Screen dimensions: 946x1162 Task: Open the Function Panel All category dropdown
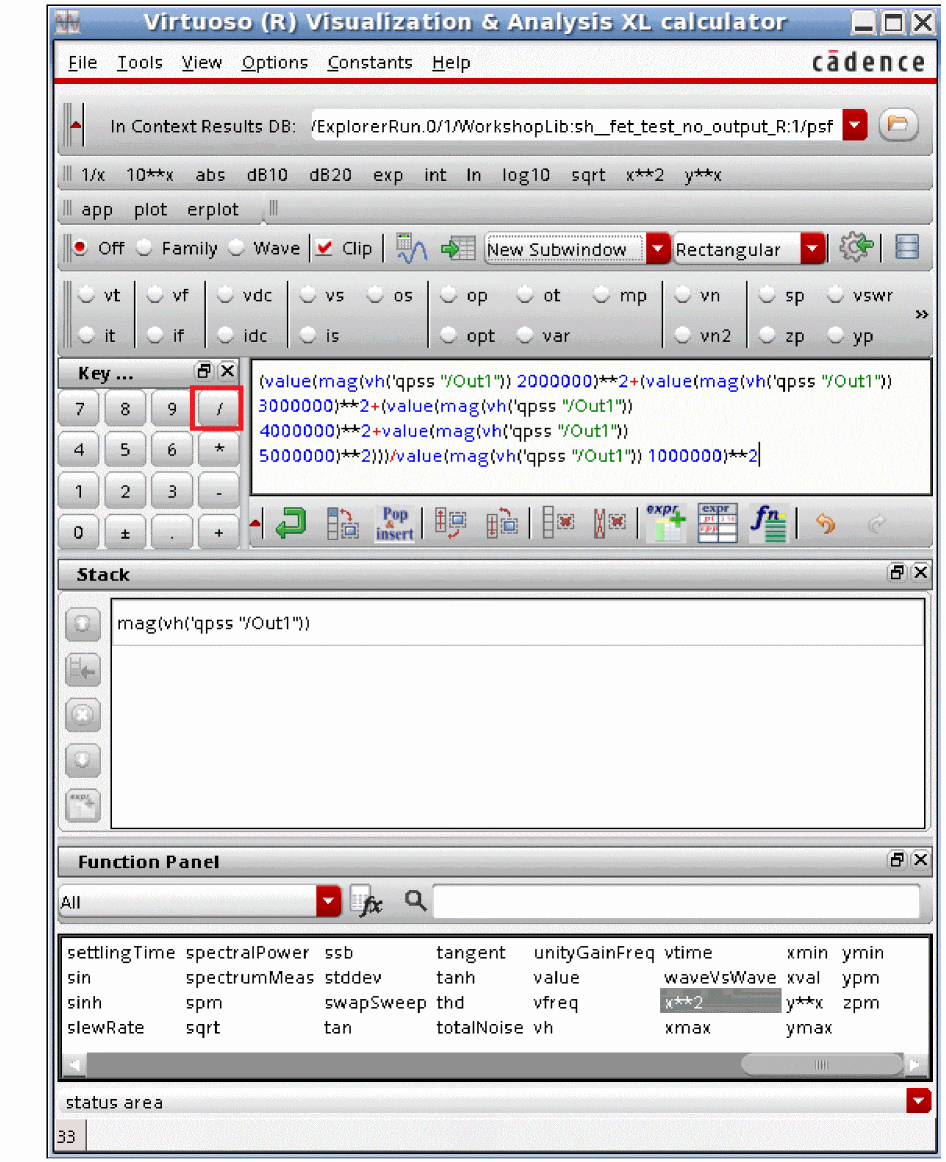(x=328, y=901)
